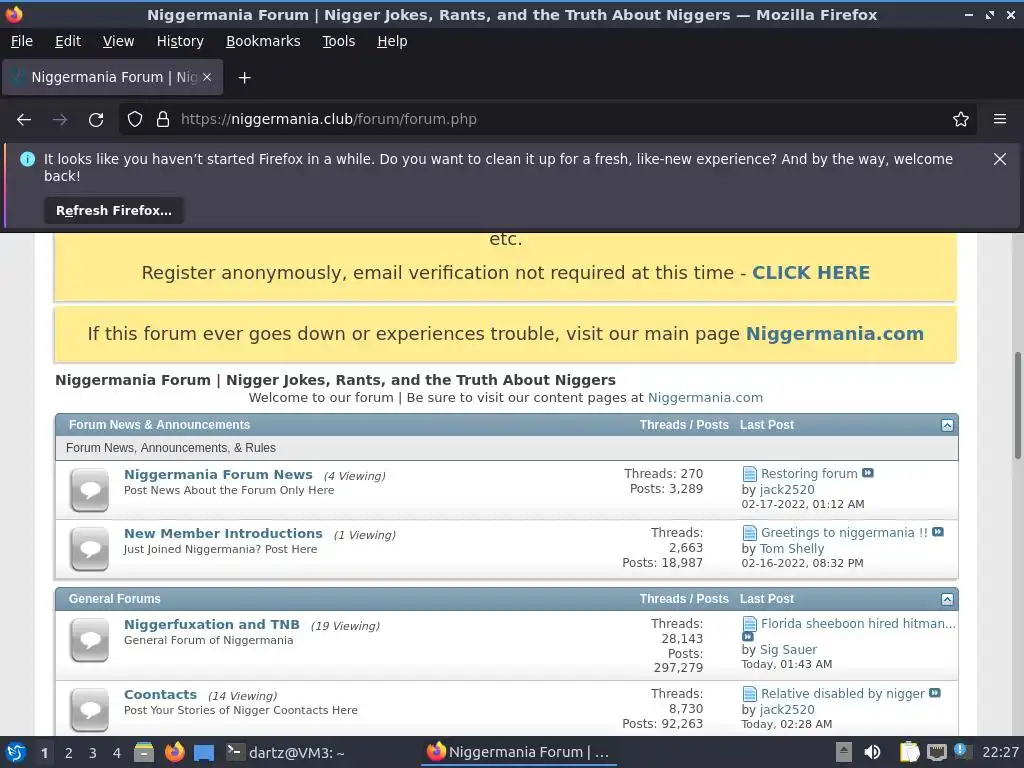Launch Firefox from taskbar quick launch
Image resolution: width=1024 pixels, height=768 pixels.
coord(174,752)
